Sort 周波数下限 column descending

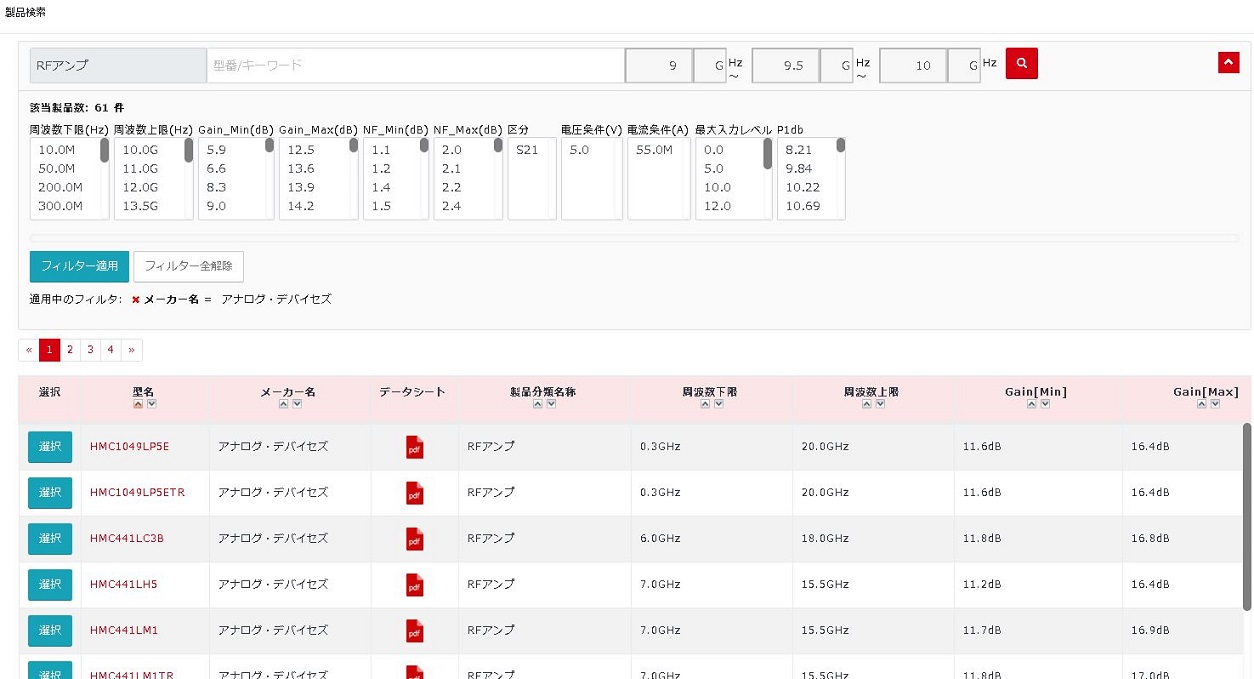click(717, 405)
